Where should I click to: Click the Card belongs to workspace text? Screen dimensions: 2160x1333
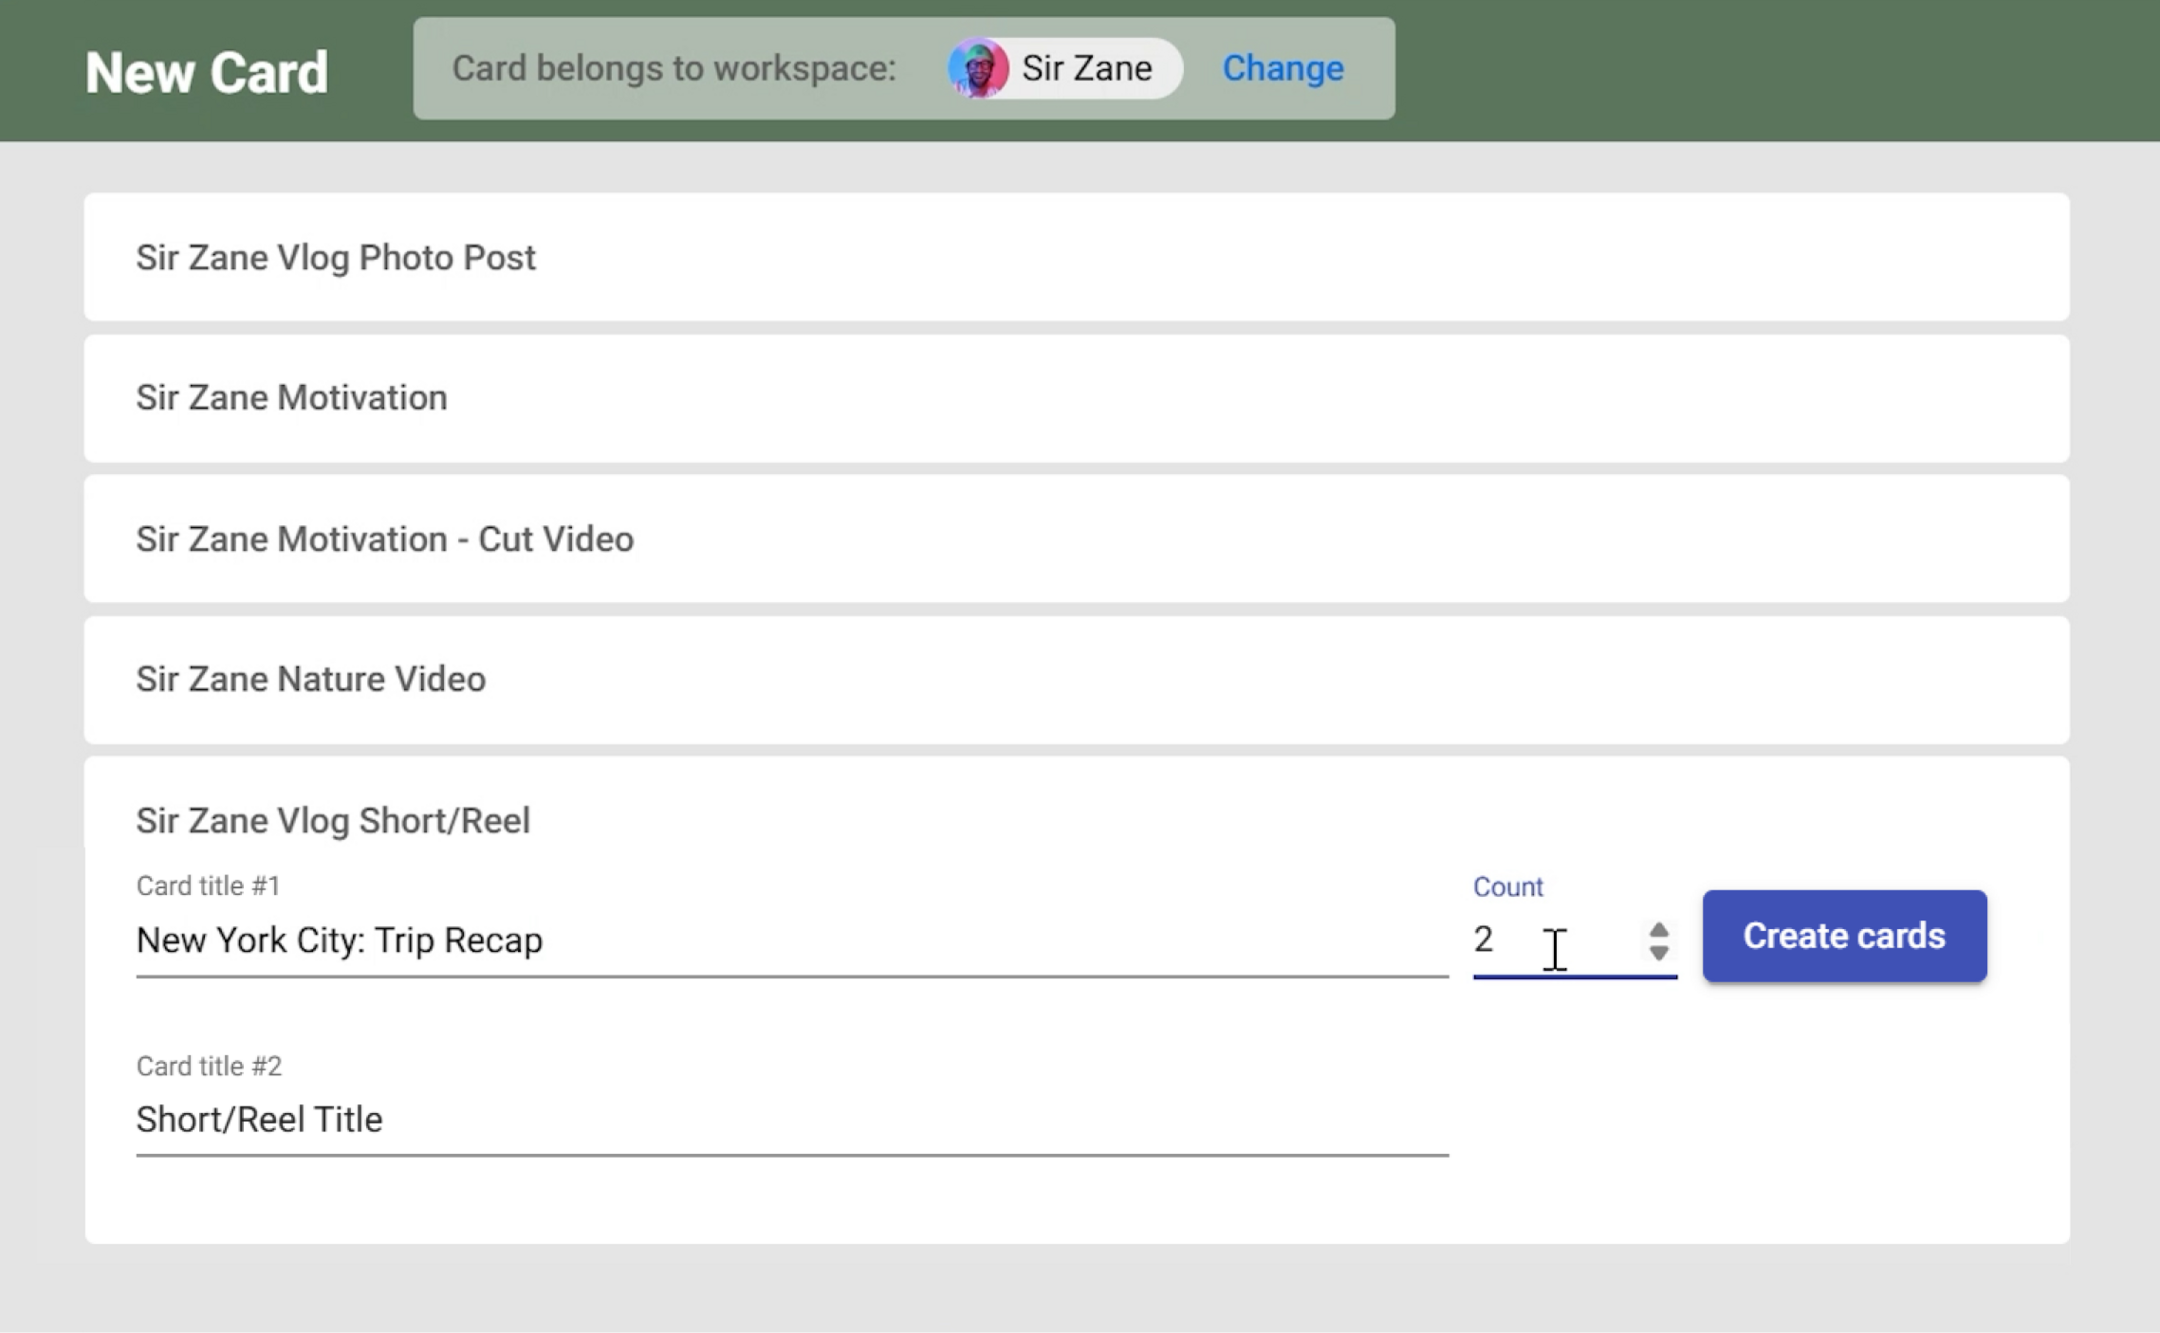(673, 69)
